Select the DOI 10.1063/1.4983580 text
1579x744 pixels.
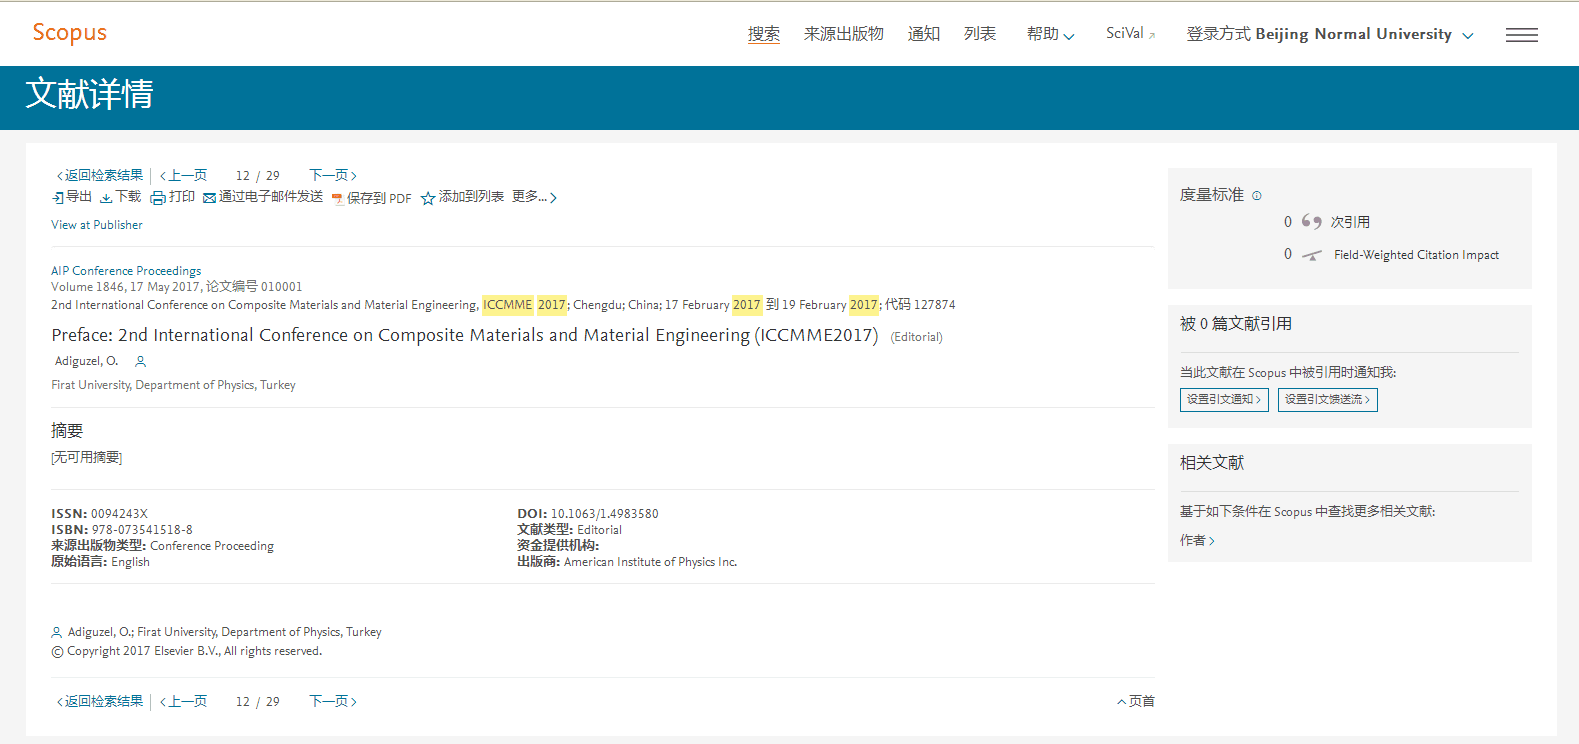pos(605,514)
